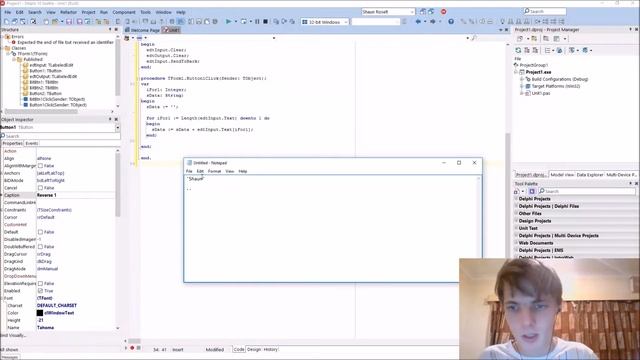640x360 pixels.
Task: Click the green Run button in toolbar
Action: 229,22
